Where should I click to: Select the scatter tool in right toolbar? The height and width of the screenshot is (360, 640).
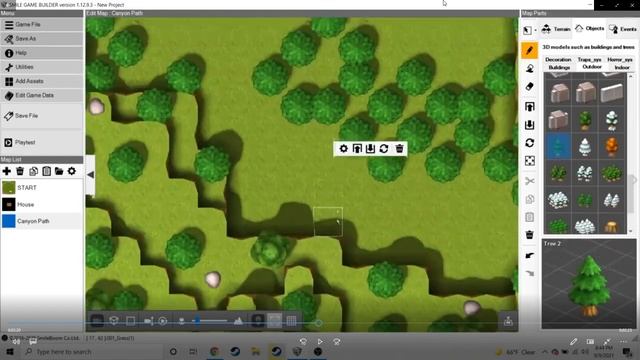pos(529,161)
